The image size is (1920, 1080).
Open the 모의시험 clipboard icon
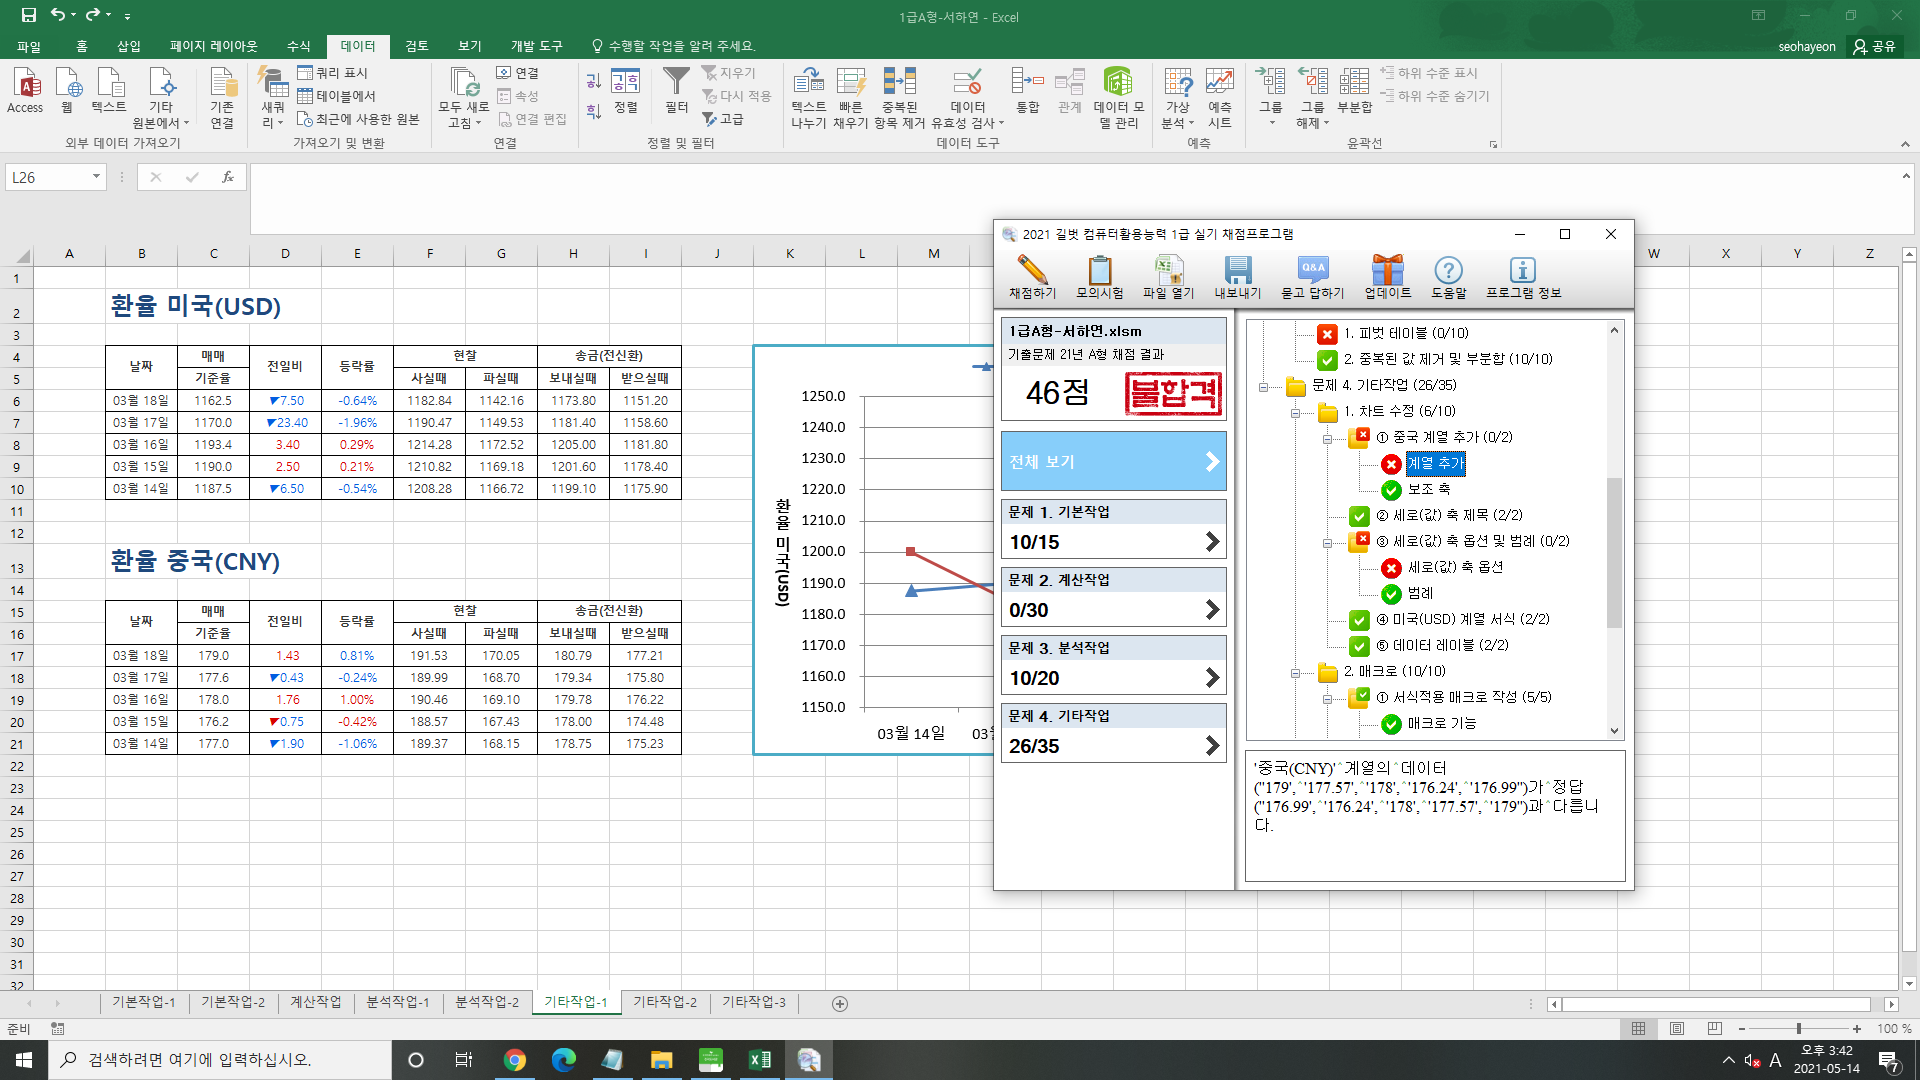pos(1099,270)
